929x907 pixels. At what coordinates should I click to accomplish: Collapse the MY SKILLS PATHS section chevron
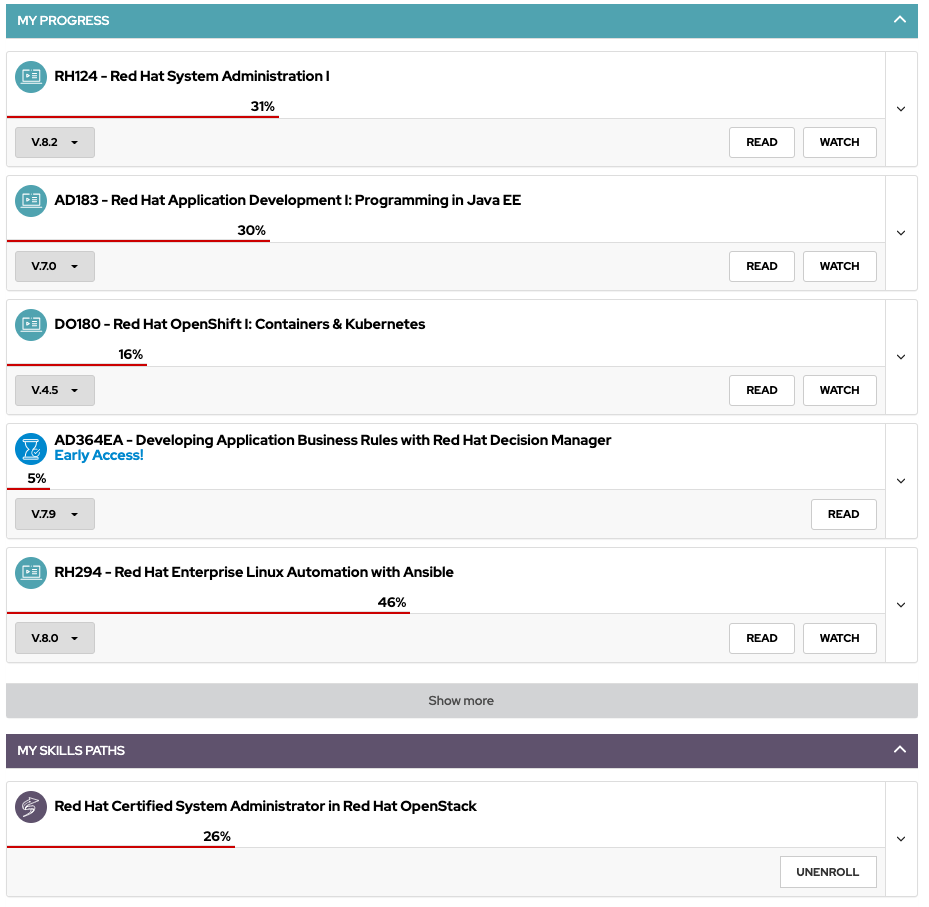pyautogui.click(x=899, y=751)
